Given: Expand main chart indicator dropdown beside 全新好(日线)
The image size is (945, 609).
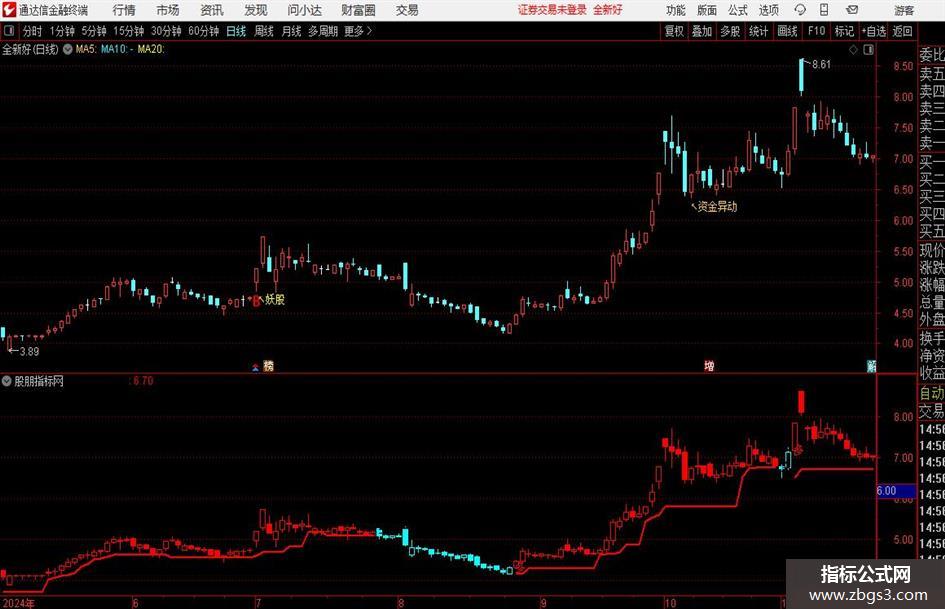Looking at the screenshot, I should [68, 49].
